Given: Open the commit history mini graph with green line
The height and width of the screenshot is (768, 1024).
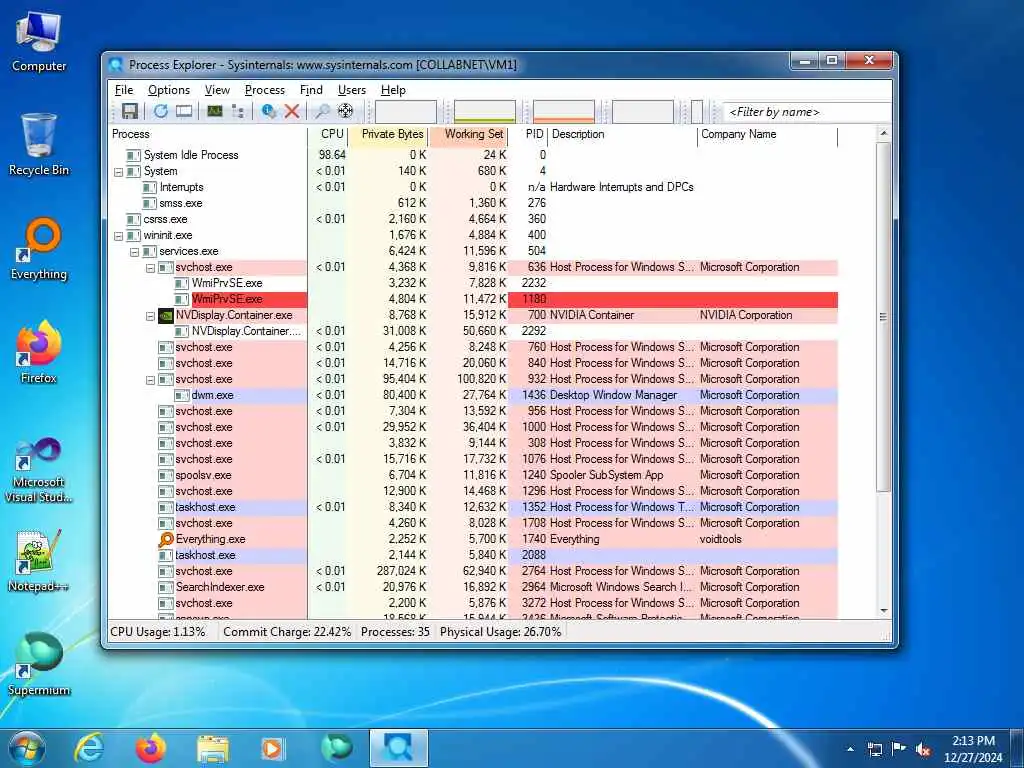Looking at the screenshot, I should pos(485,112).
